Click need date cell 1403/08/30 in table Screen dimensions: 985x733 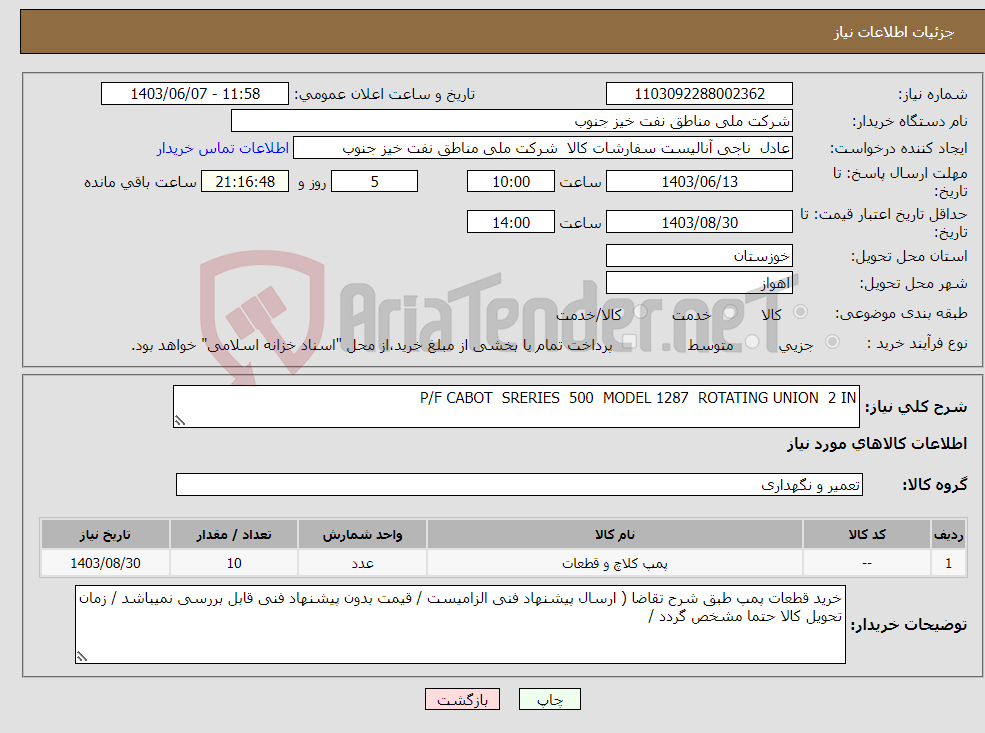[x=105, y=563]
